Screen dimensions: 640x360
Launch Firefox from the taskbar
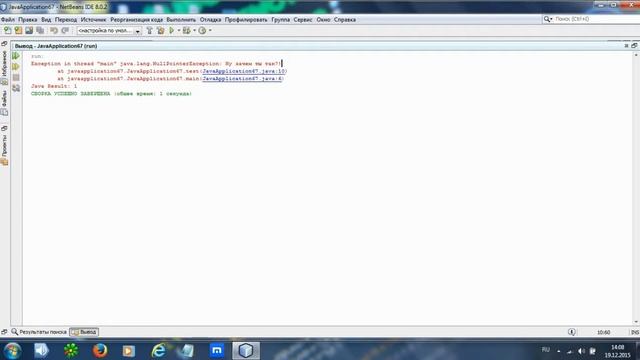tap(100, 351)
